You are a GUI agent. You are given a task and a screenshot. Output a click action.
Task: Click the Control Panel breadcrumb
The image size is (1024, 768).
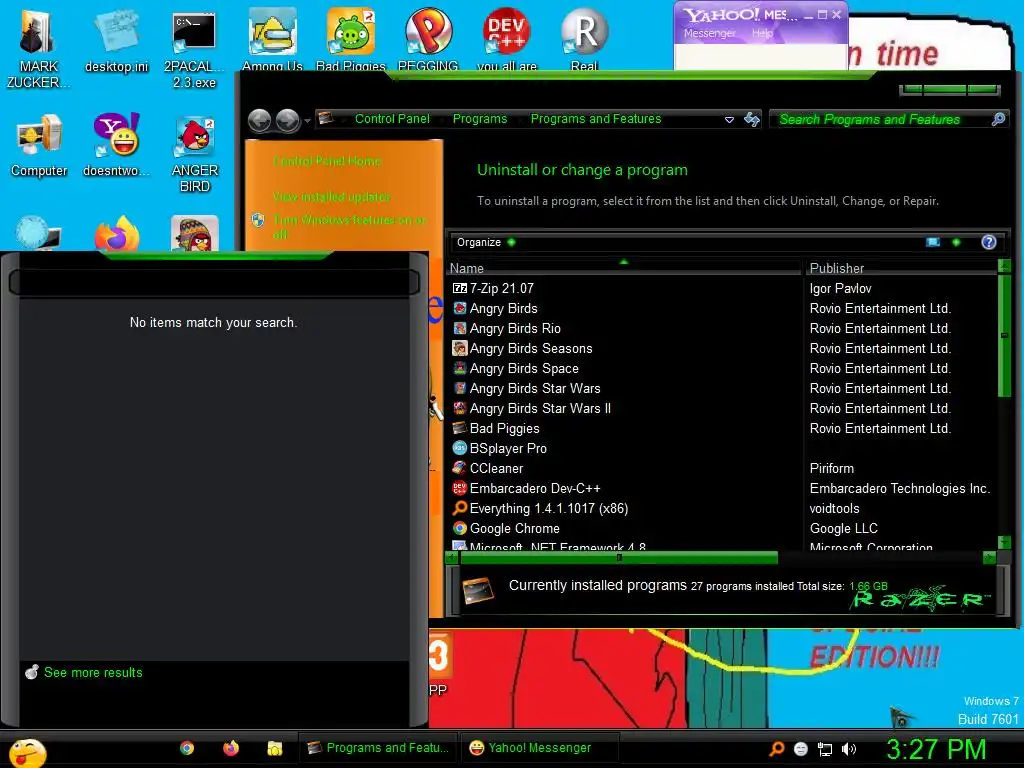[x=392, y=119]
